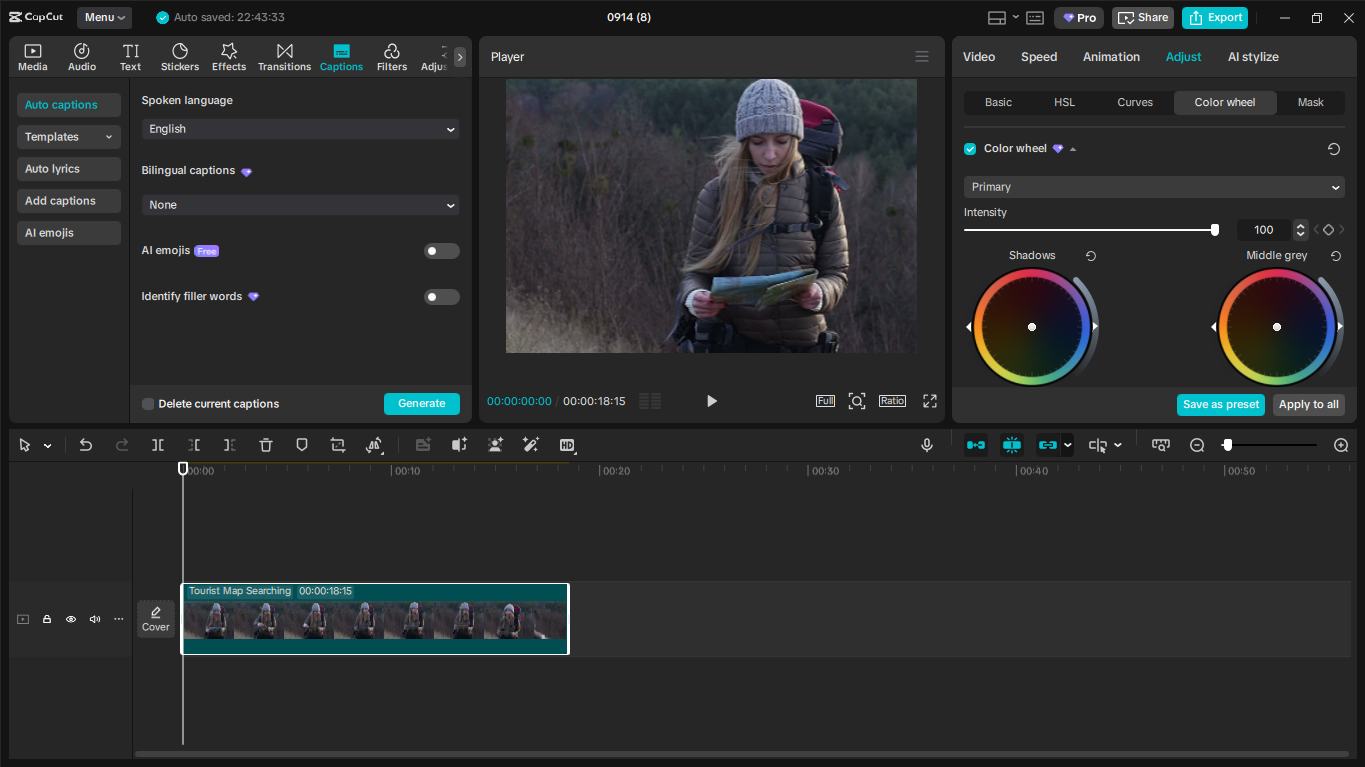Viewport: 1365px width, 767px height.
Task: Open the Filters panel
Action: tap(391, 56)
